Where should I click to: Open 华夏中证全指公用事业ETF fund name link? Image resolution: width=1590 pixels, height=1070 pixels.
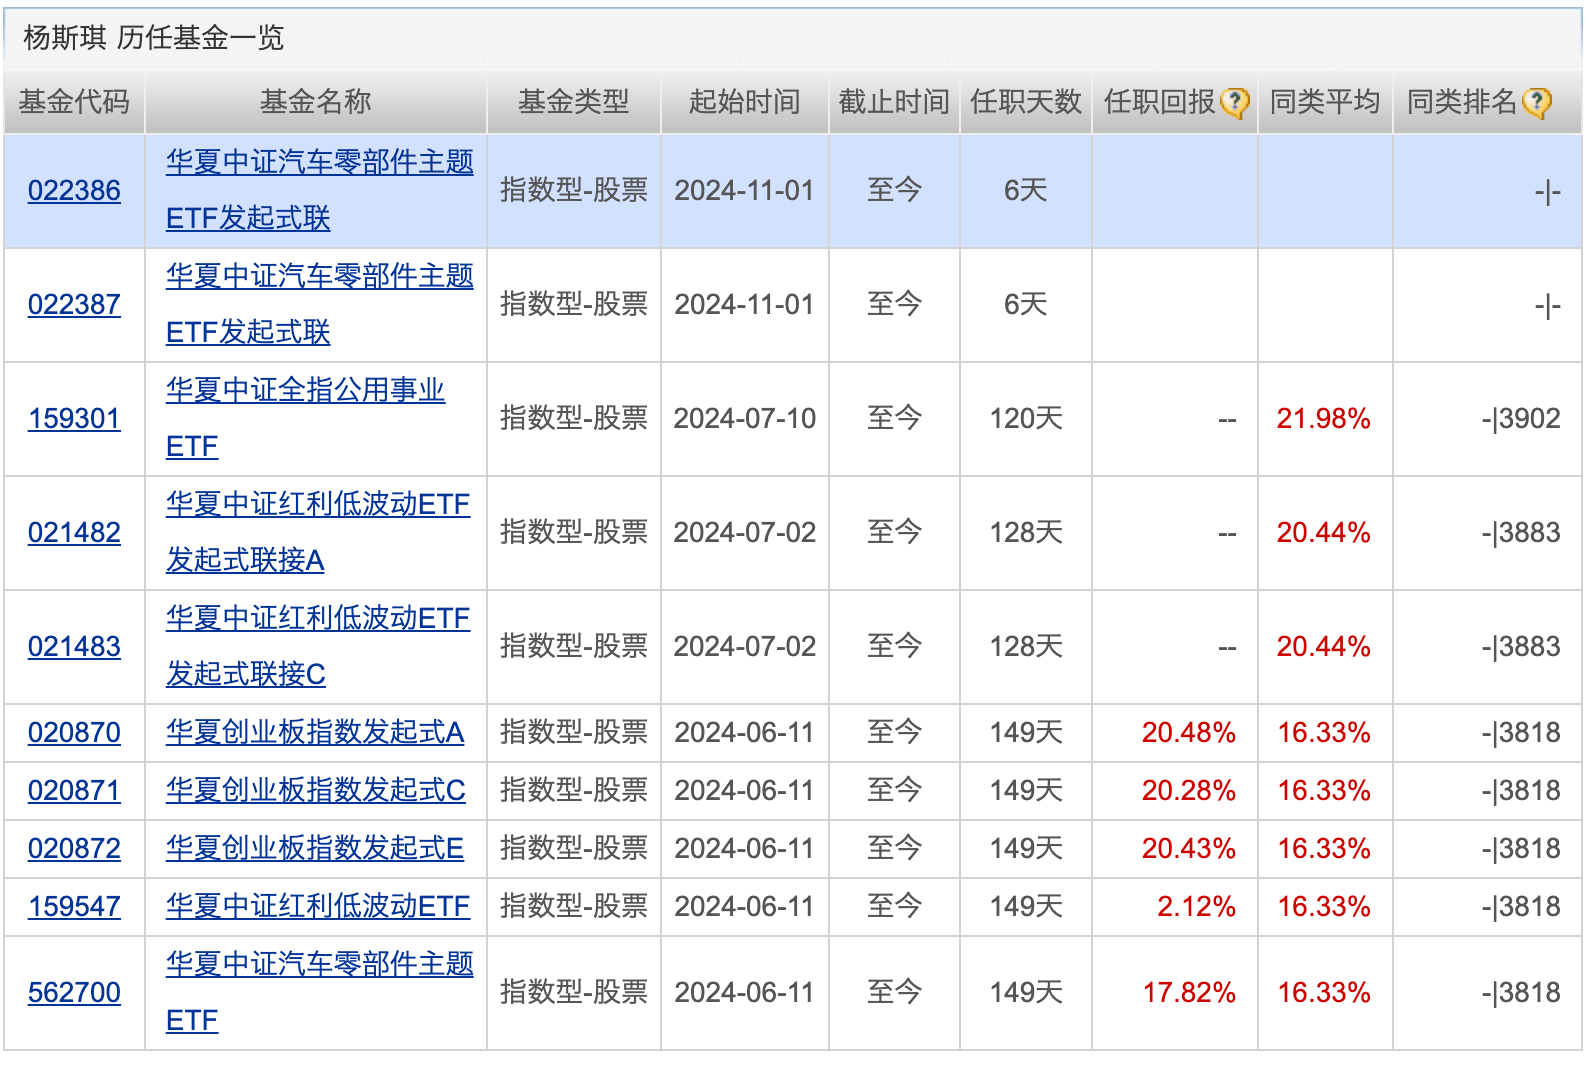pos(305,418)
